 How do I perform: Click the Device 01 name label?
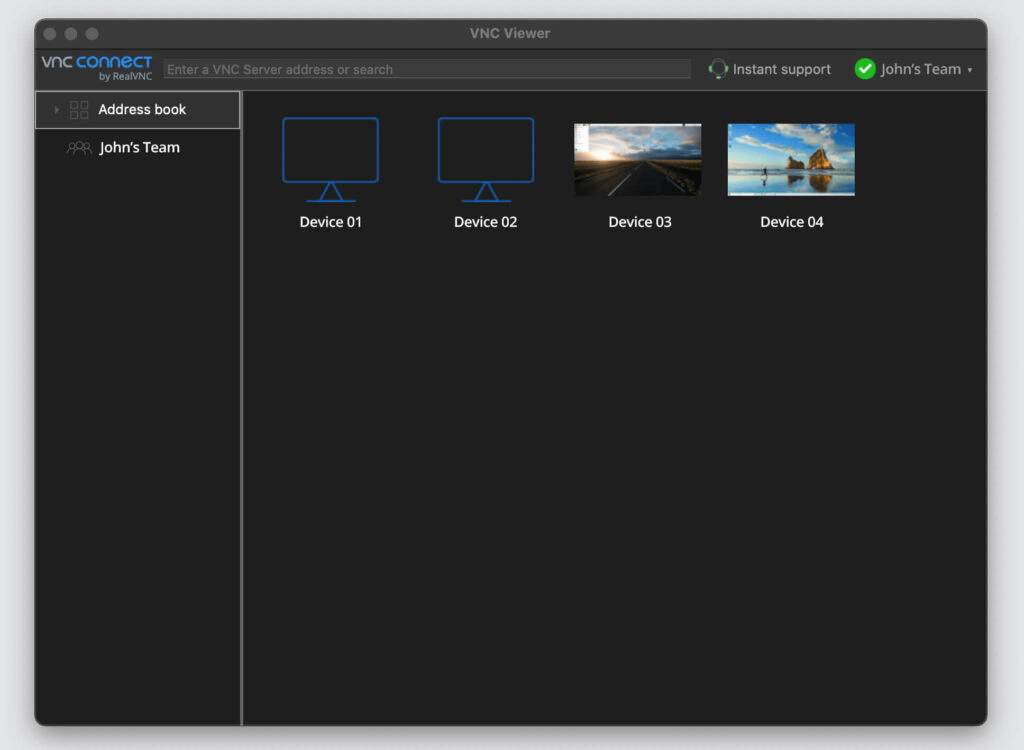point(330,222)
